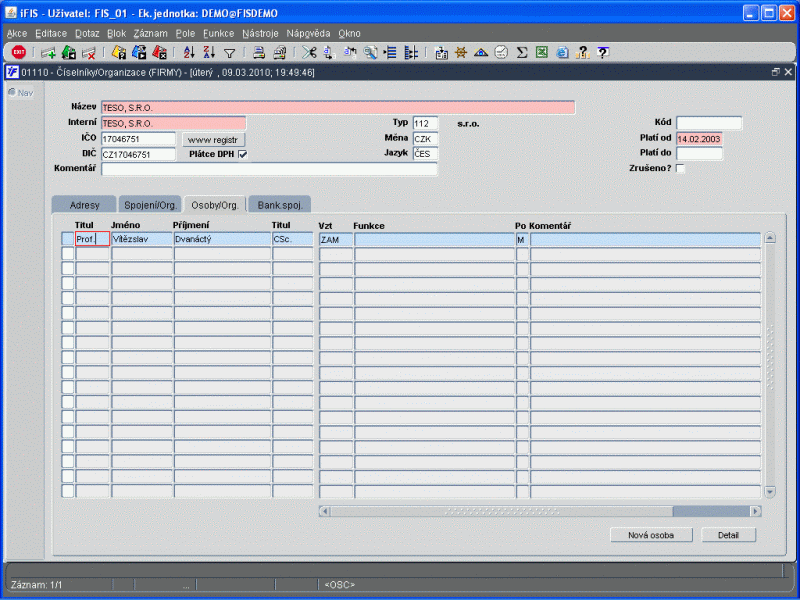Select the Osoby/Org. tab
Screen dimensions: 800x600
click(215, 205)
